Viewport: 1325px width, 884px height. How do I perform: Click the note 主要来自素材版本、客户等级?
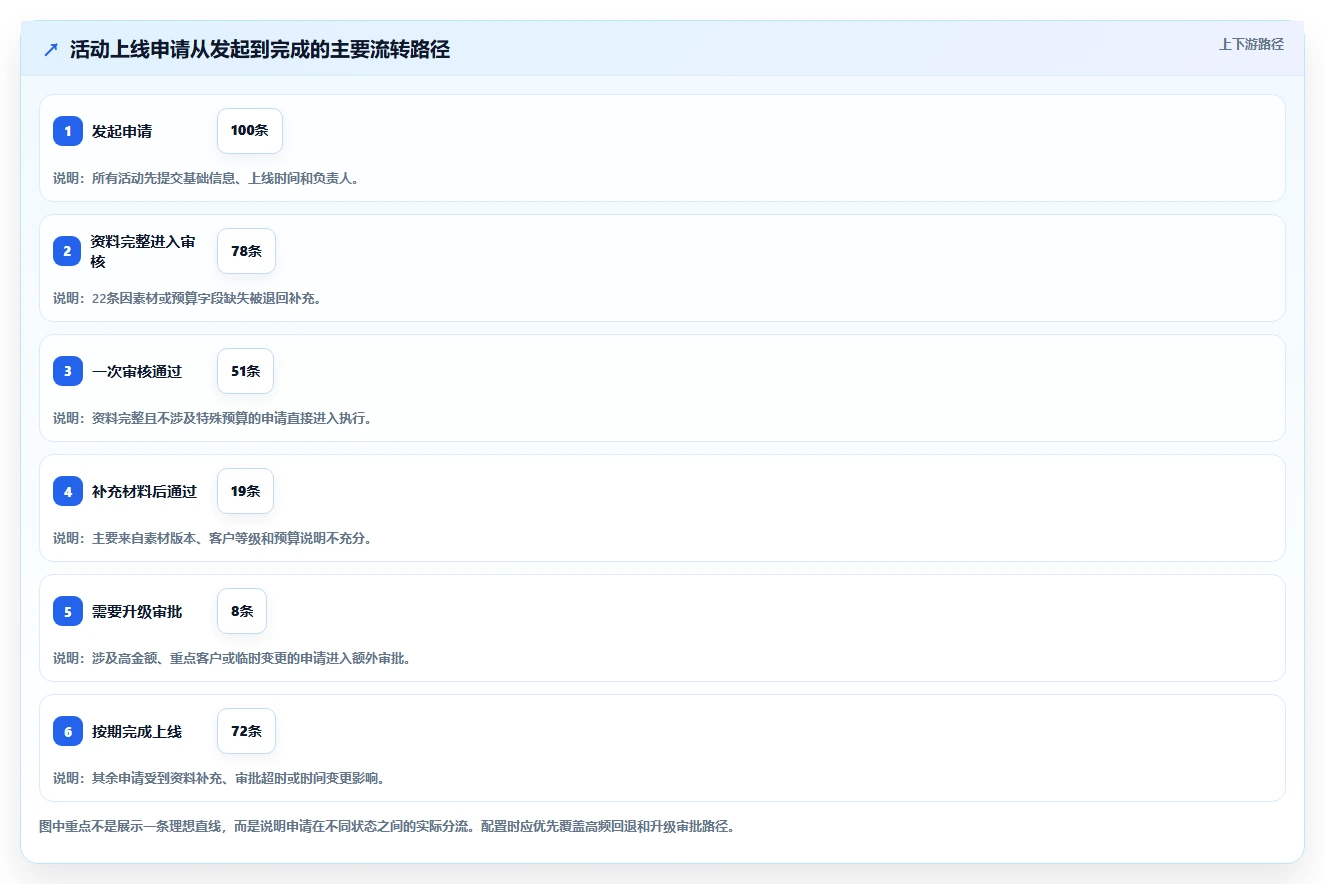(x=213, y=538)
